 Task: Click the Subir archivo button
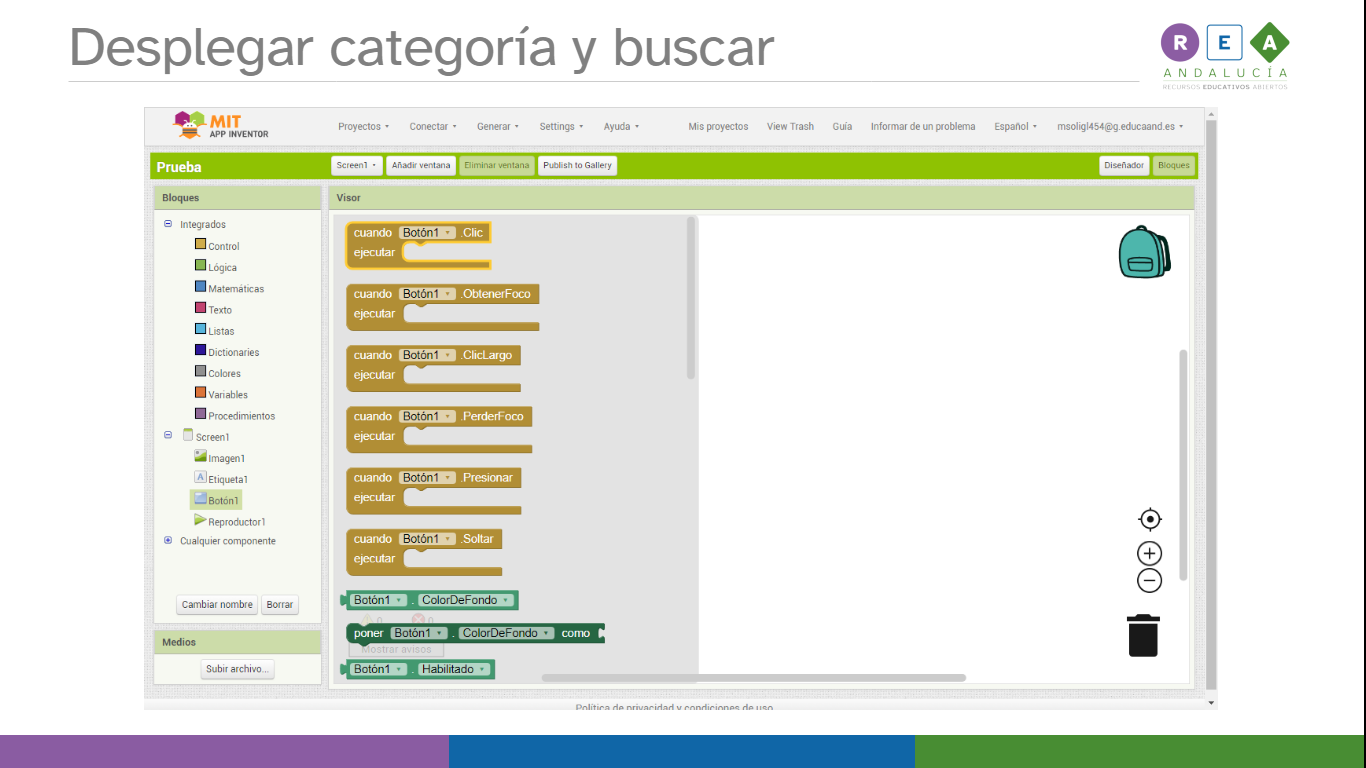point(238,669)
